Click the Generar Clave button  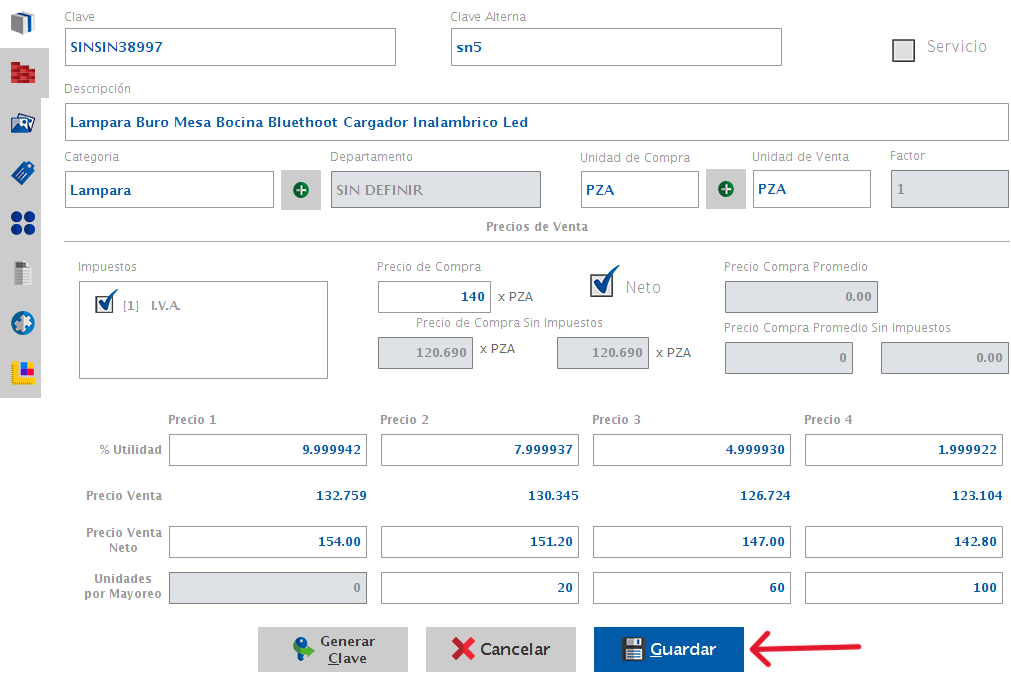333,649
